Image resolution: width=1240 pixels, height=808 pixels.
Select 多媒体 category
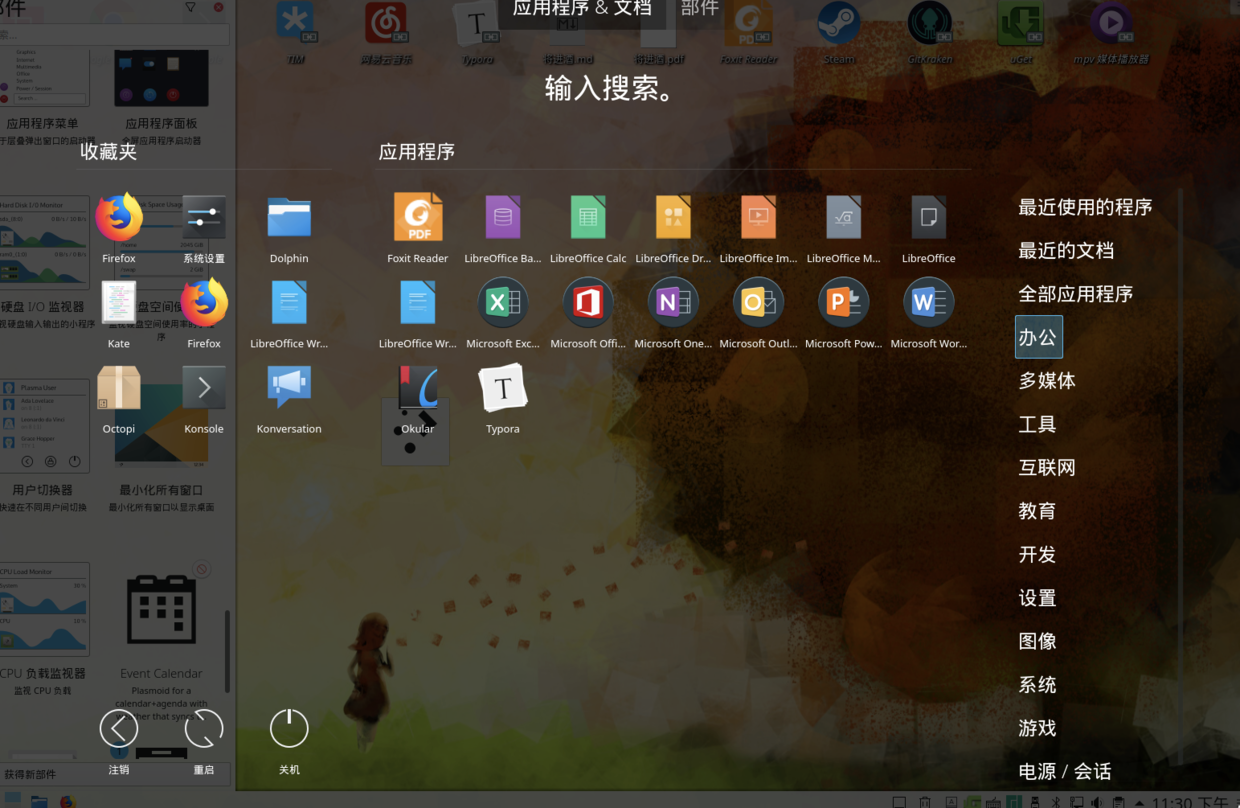click(1047, 381)
